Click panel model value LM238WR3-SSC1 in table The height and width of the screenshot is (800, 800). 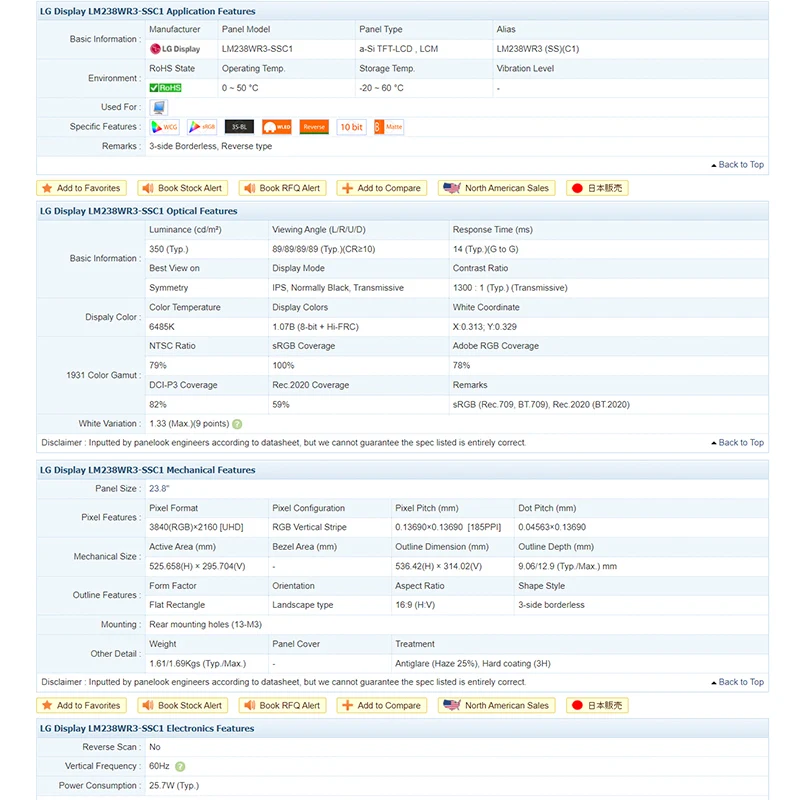point(257,49)
